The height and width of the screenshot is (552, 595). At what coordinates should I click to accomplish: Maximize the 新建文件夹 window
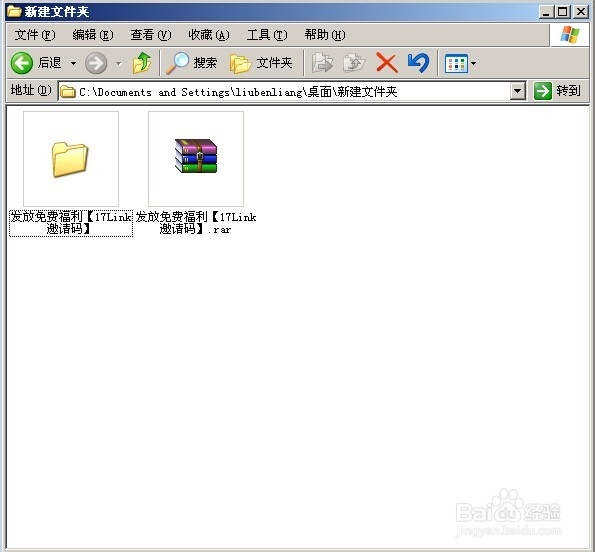coord(563,12)
